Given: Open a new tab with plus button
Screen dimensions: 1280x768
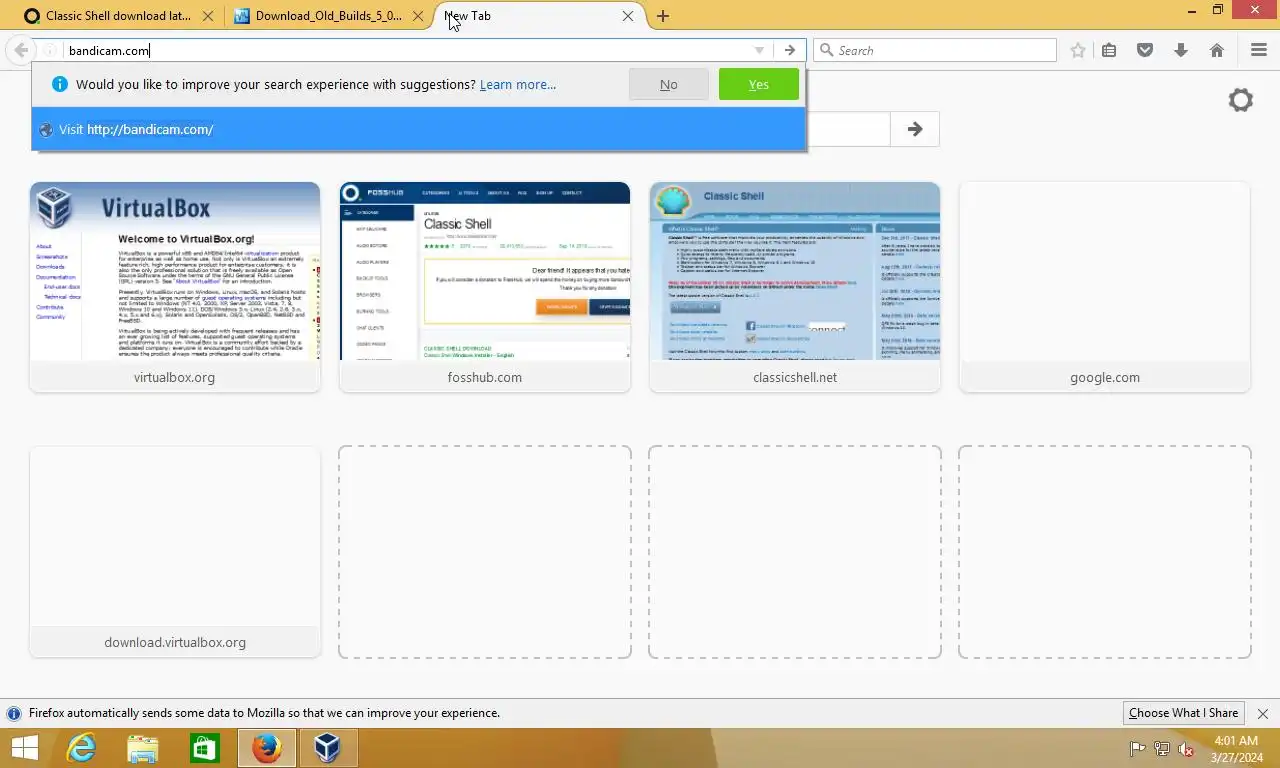Looking at the screenshot, I should tap(662, 16).
